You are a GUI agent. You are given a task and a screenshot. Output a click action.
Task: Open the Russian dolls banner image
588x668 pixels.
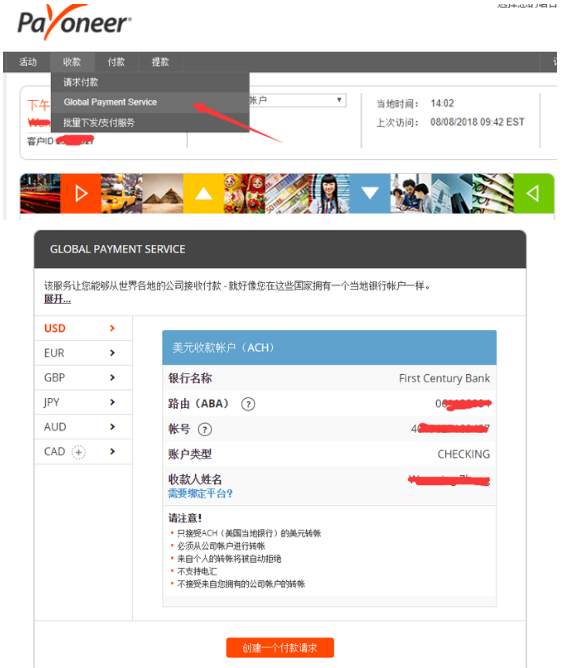point(245,193)
